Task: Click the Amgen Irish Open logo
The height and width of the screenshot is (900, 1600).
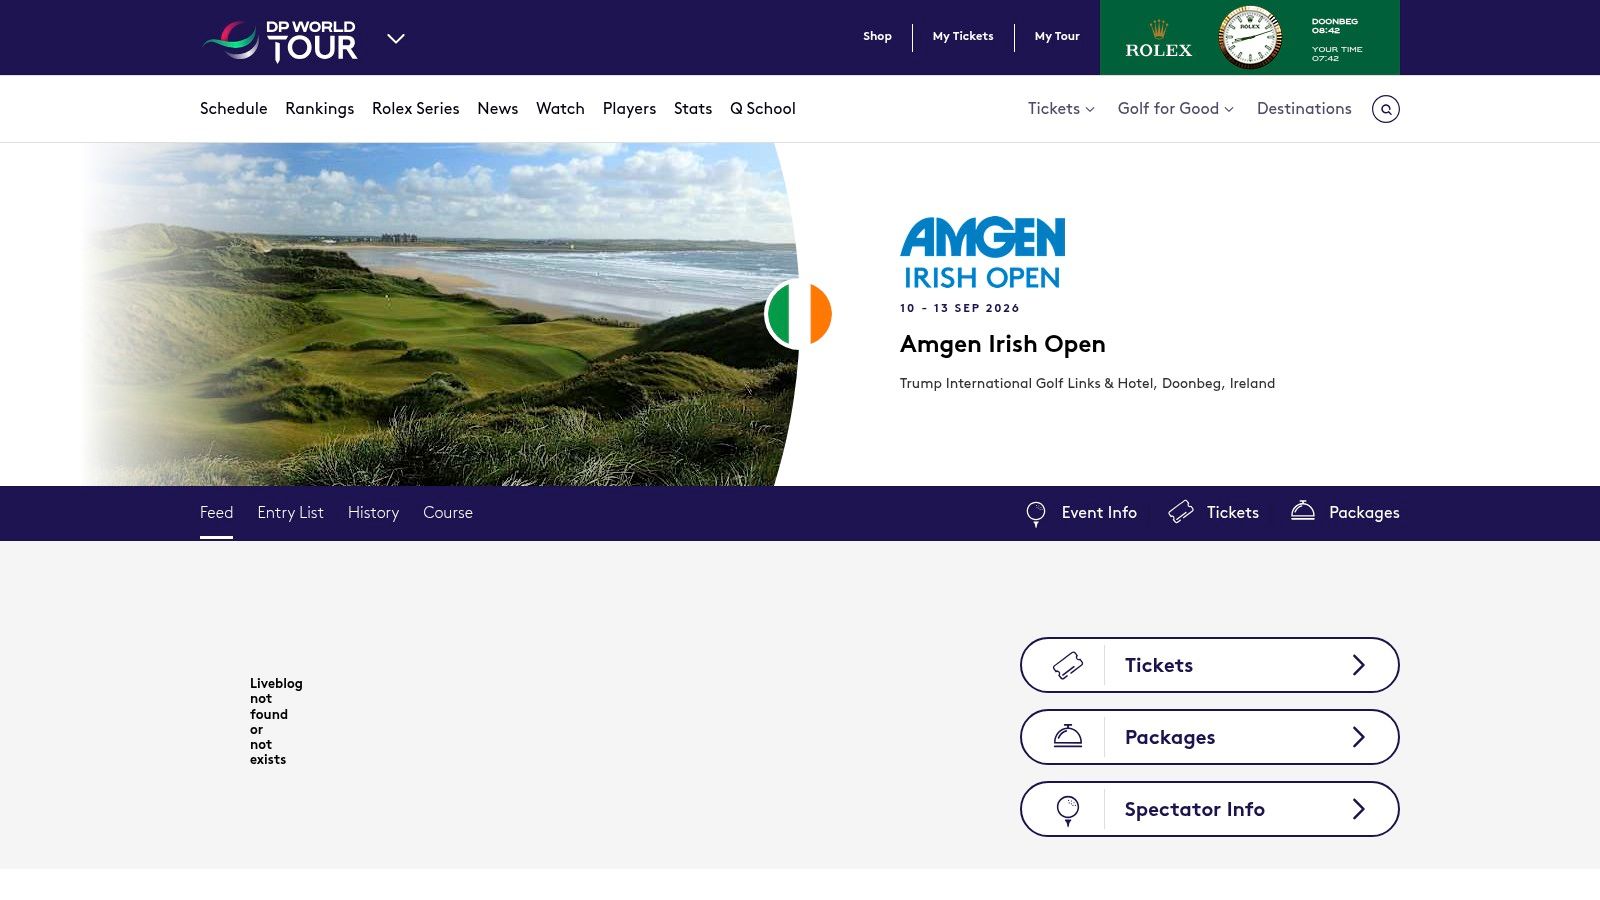Action: tap(982, 253)
